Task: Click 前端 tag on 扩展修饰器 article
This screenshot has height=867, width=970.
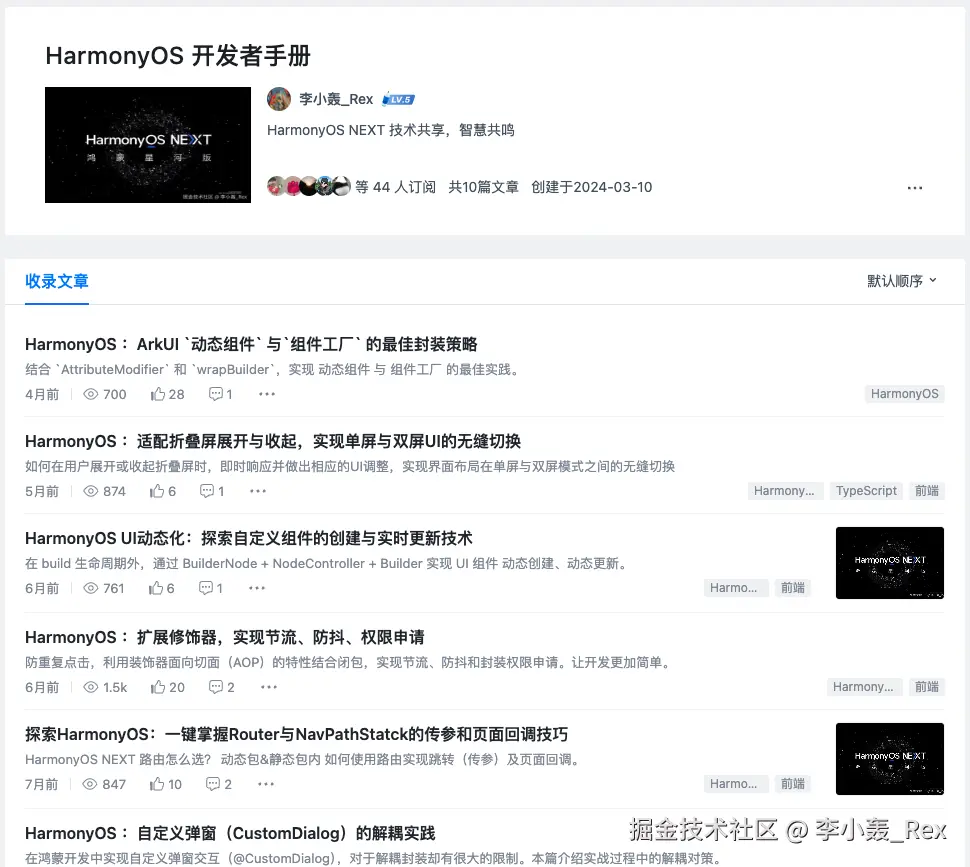Action: pos(927,687)
